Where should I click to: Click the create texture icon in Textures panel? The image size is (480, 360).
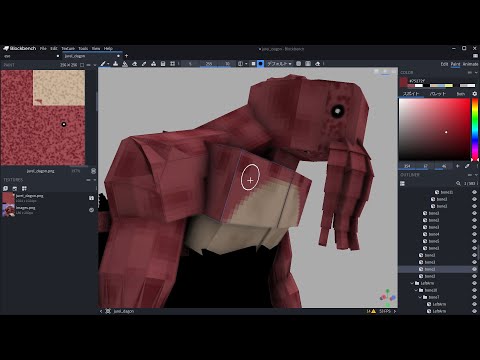point(15,188)
